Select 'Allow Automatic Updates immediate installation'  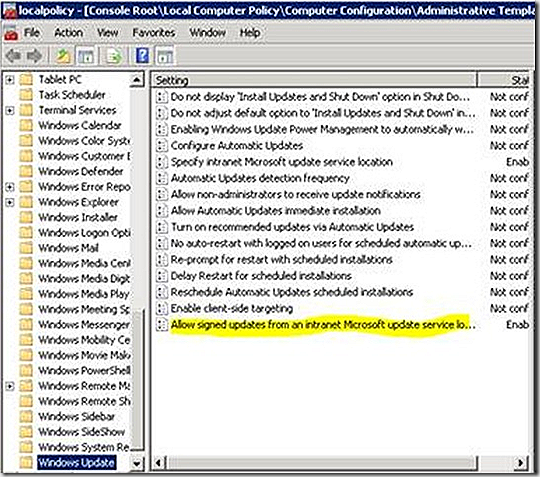276,210
